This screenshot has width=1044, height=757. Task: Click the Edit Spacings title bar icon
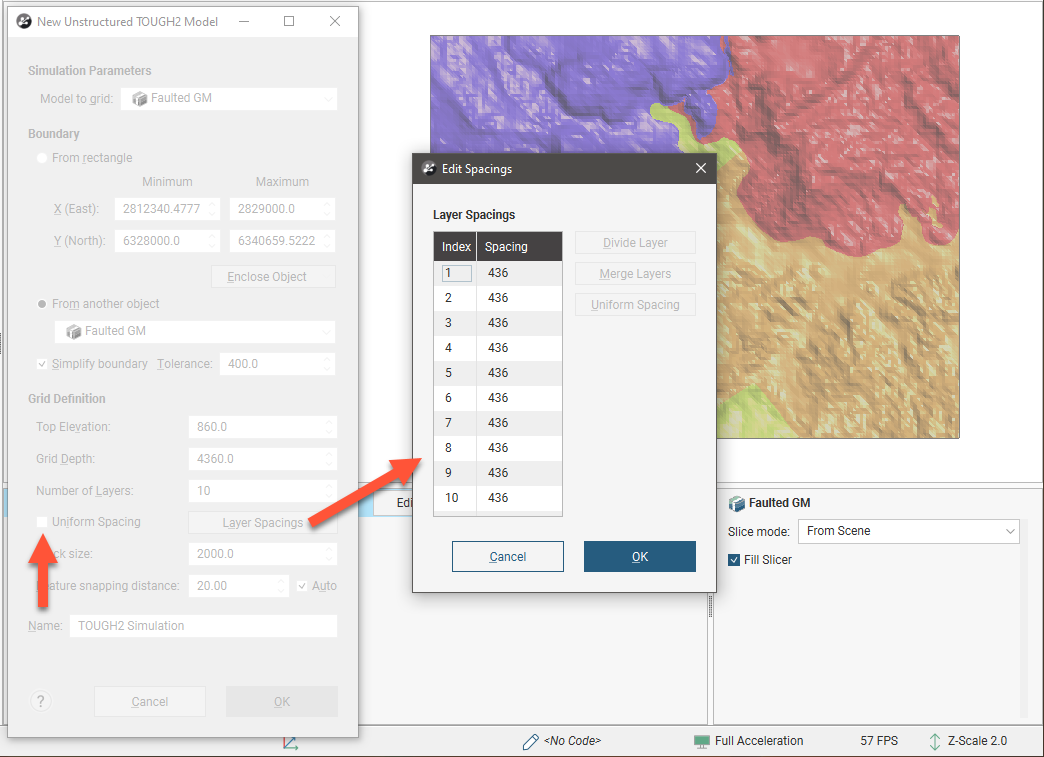(x=429, y=169)
